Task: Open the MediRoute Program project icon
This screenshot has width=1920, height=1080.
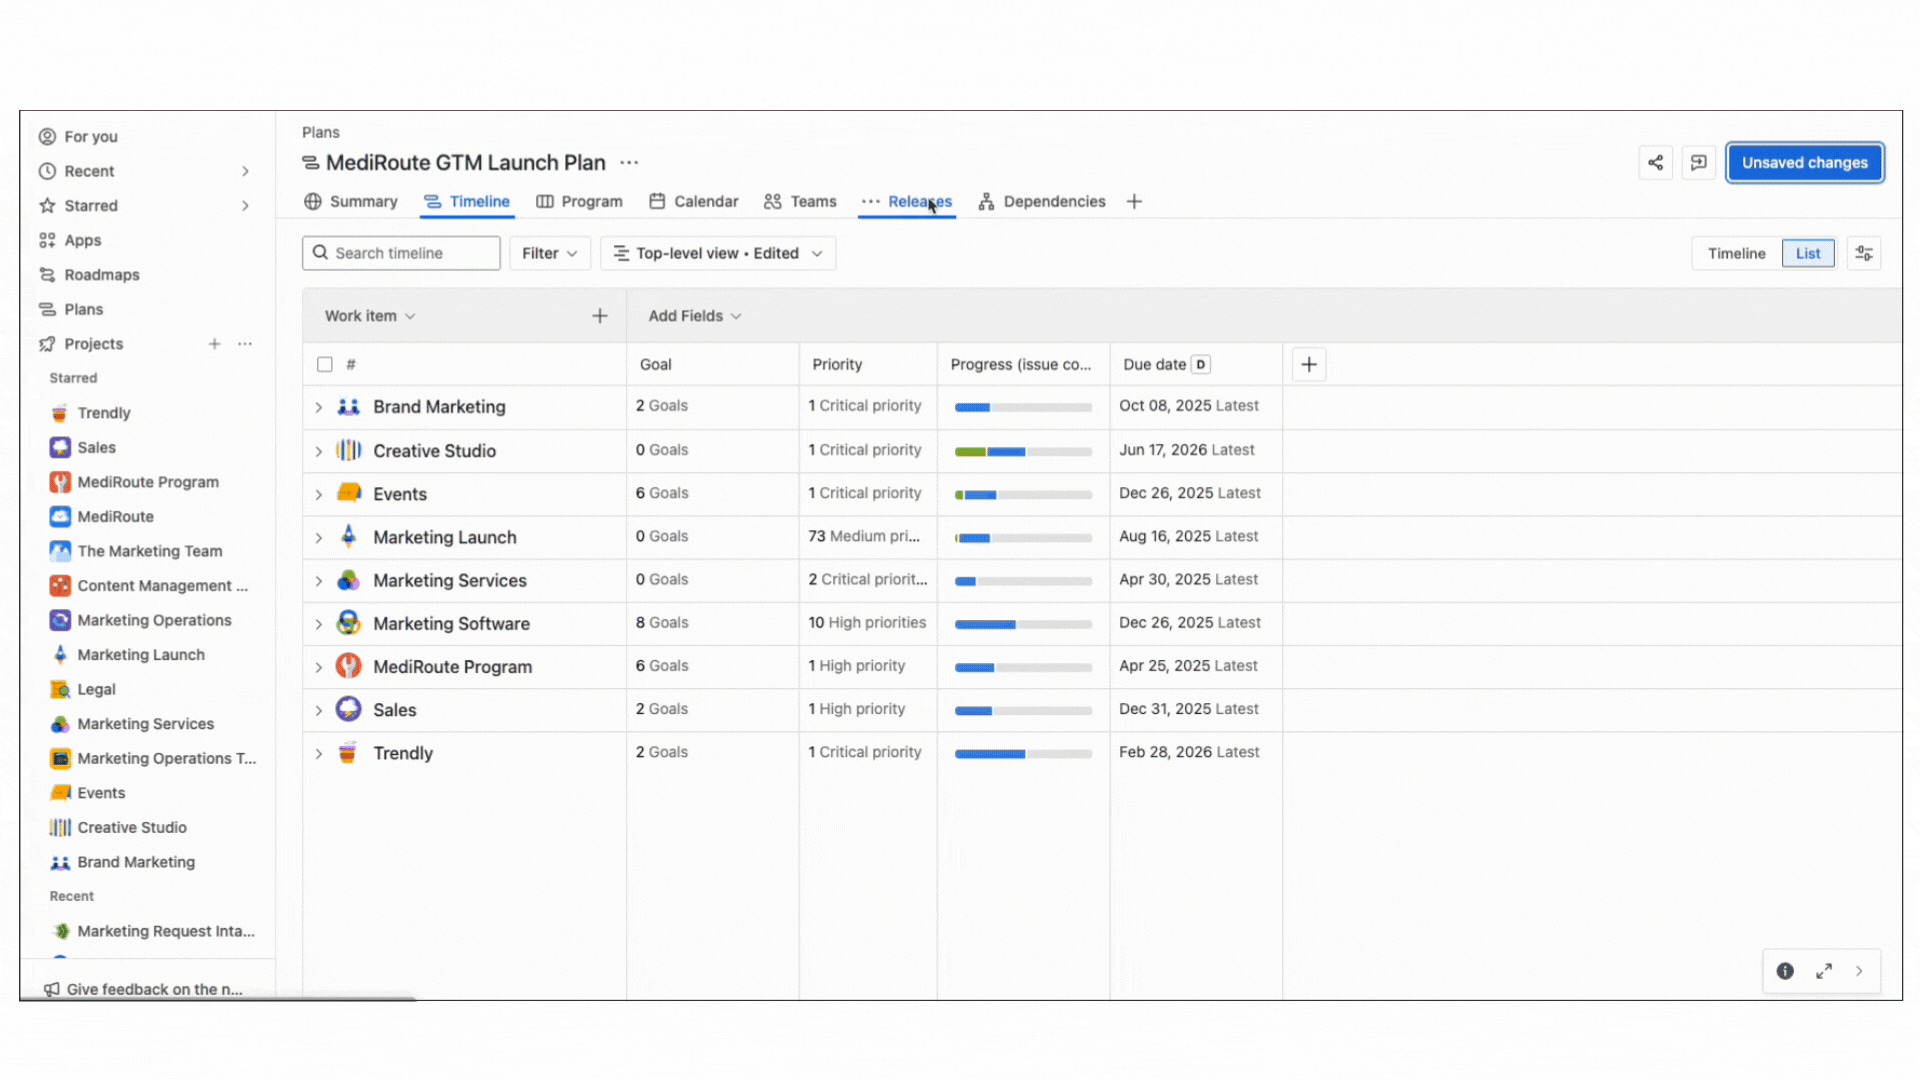Action: pos(59,481)
